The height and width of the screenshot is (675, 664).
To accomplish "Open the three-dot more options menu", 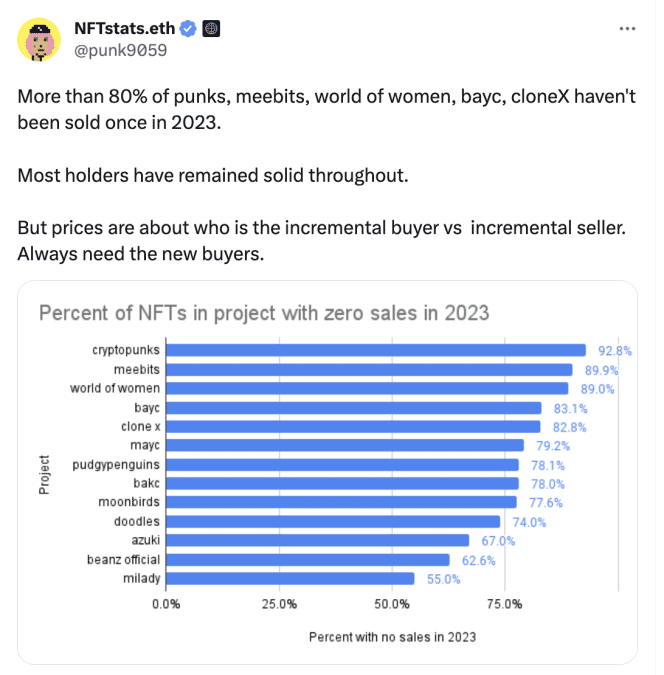I will (627, 28).
